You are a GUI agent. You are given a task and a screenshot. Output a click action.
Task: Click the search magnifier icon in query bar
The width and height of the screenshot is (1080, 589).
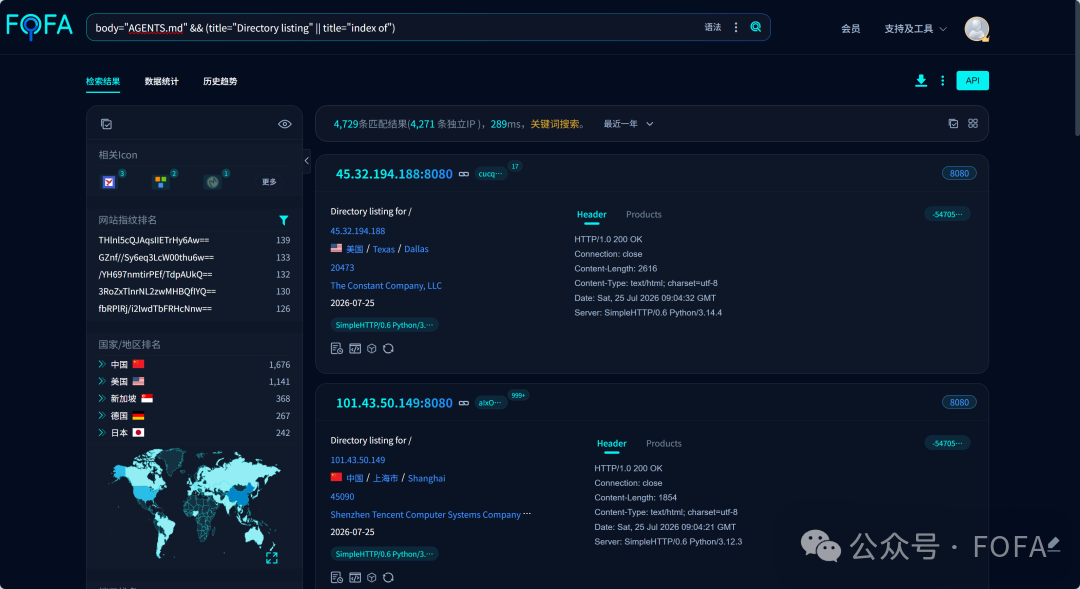click(x=756, y=27)
